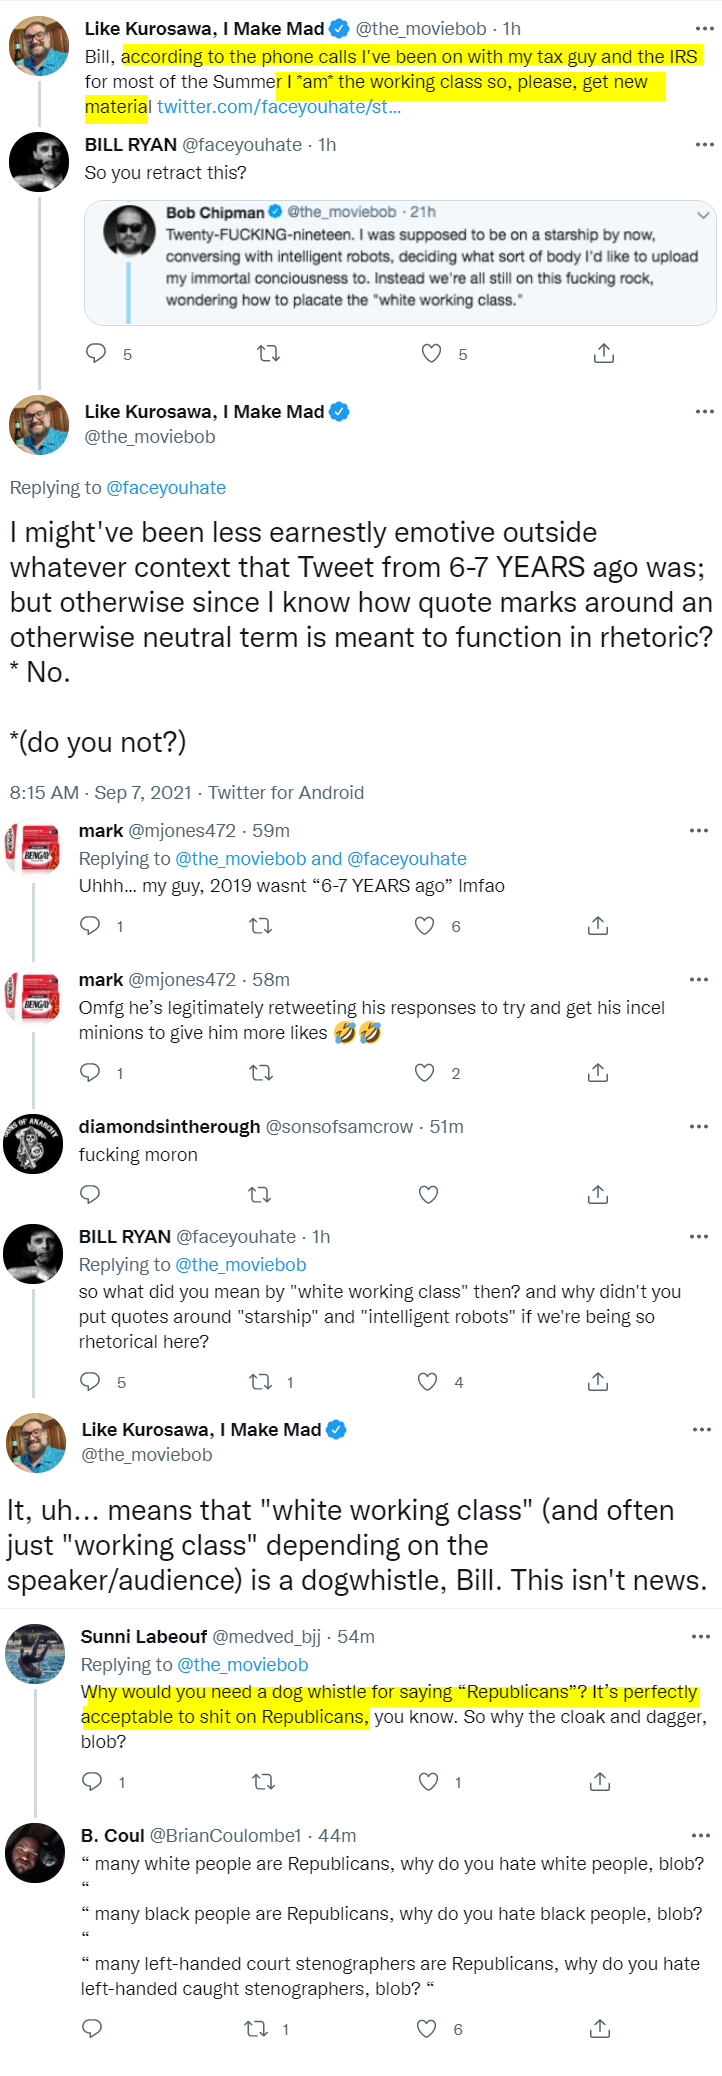
Task: Open more options on Sunni Labeouf's tweet
Action: click(x=701, y=1636)
